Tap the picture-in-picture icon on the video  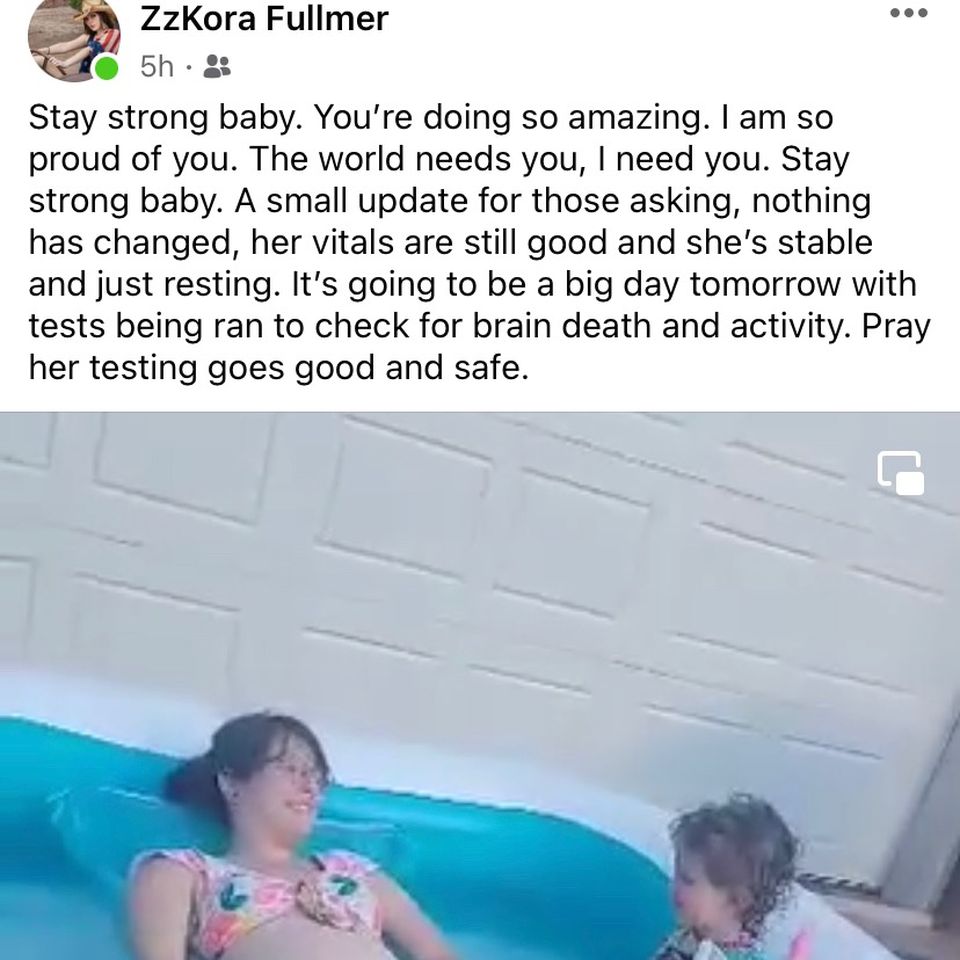pyautogui.click(x=901, y=473)
